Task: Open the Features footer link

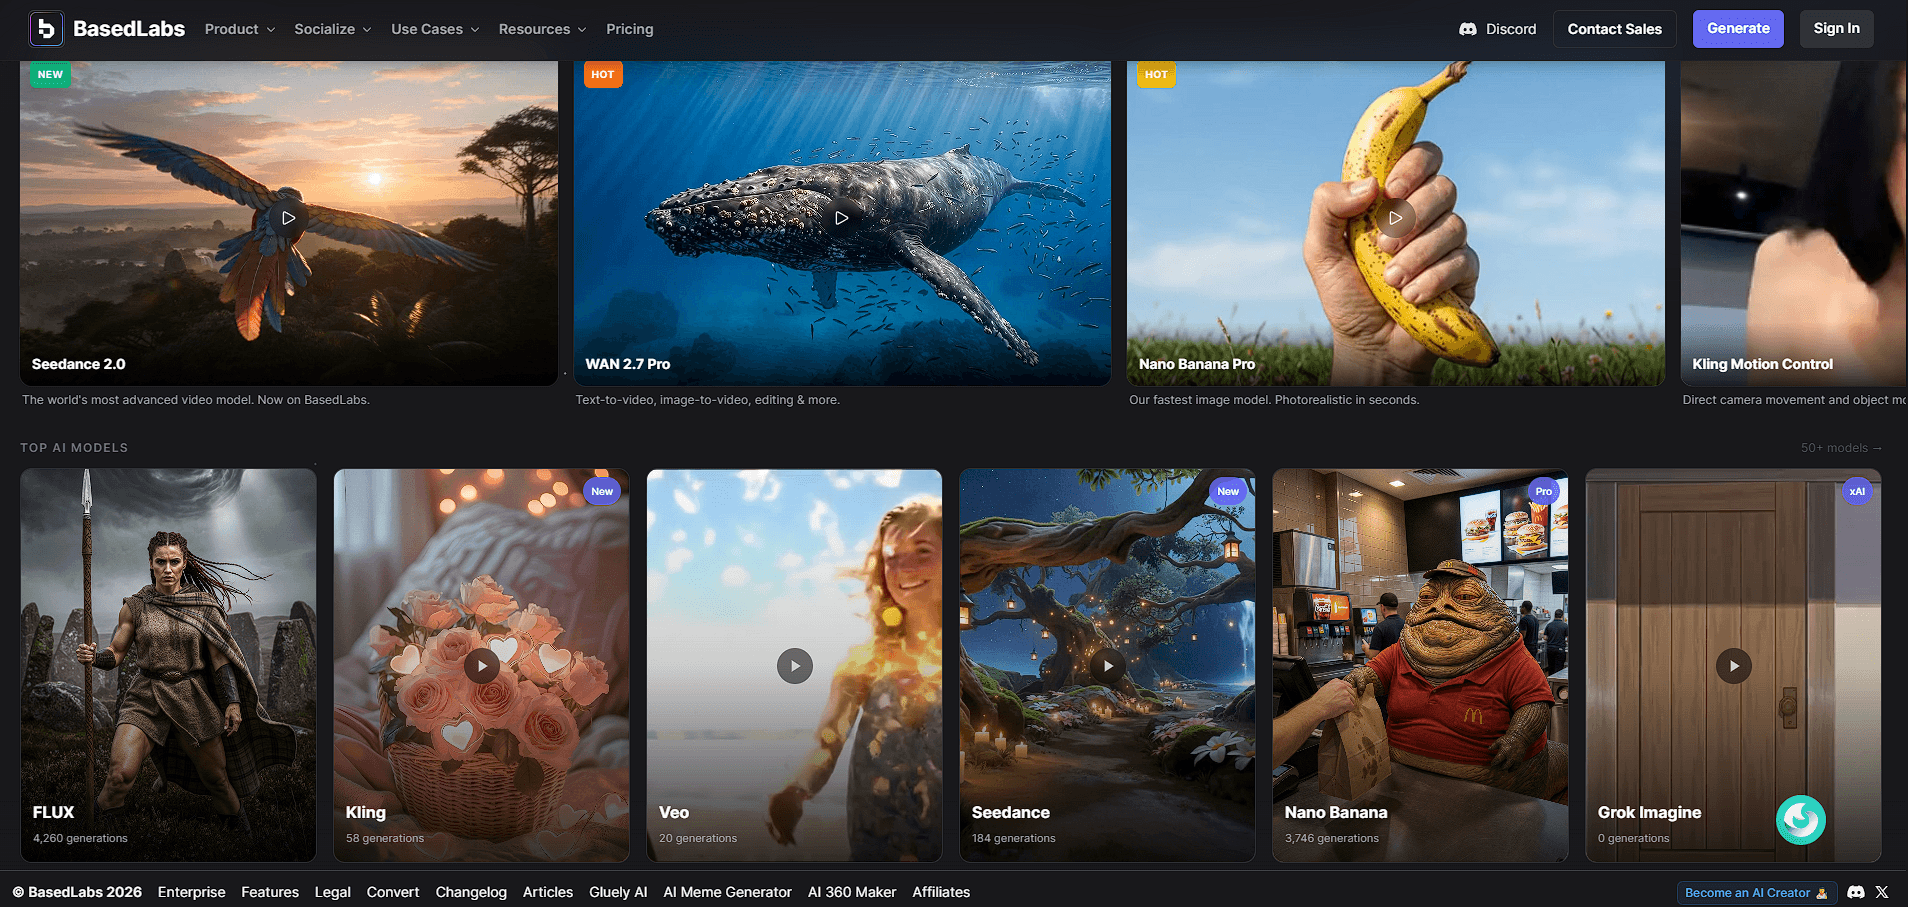Action: (x=270, y=892)
